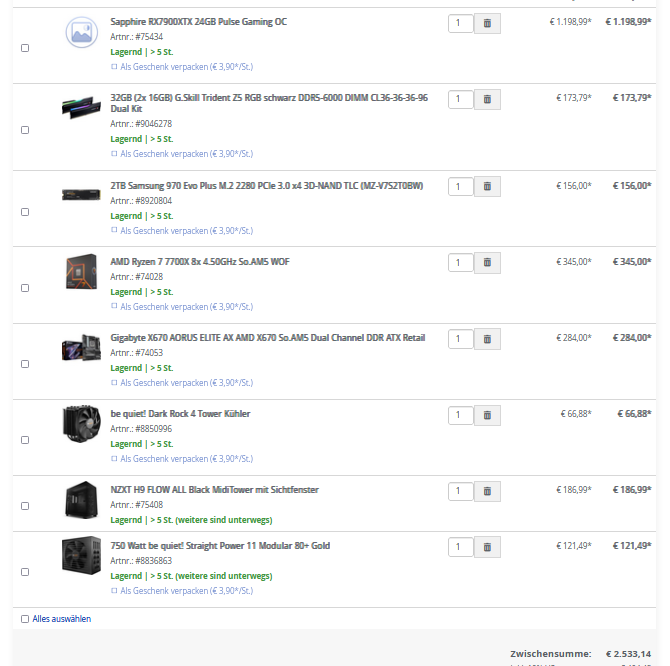Click quantity field of Sapphire RX7900XTX
Image resolution: width=670 pixels, height=666 pixels.
[x=461, y=23]
